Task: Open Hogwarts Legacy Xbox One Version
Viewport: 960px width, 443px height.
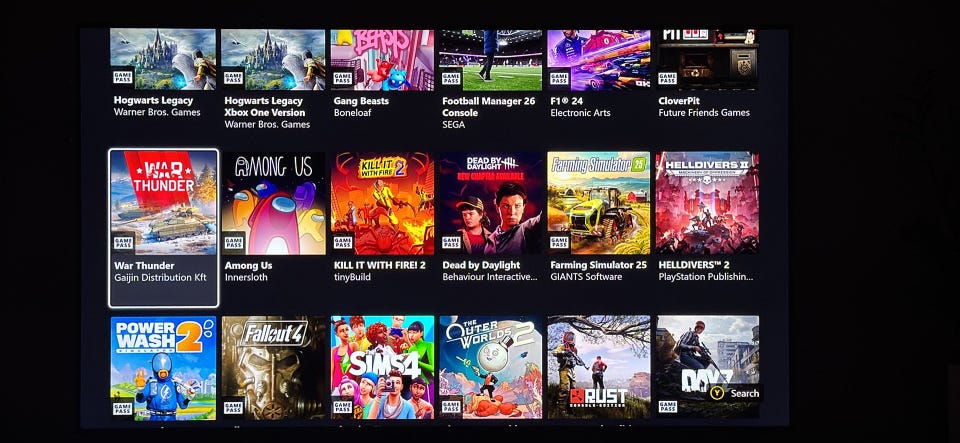Action: pyautogui.click(x=274, y=80)
